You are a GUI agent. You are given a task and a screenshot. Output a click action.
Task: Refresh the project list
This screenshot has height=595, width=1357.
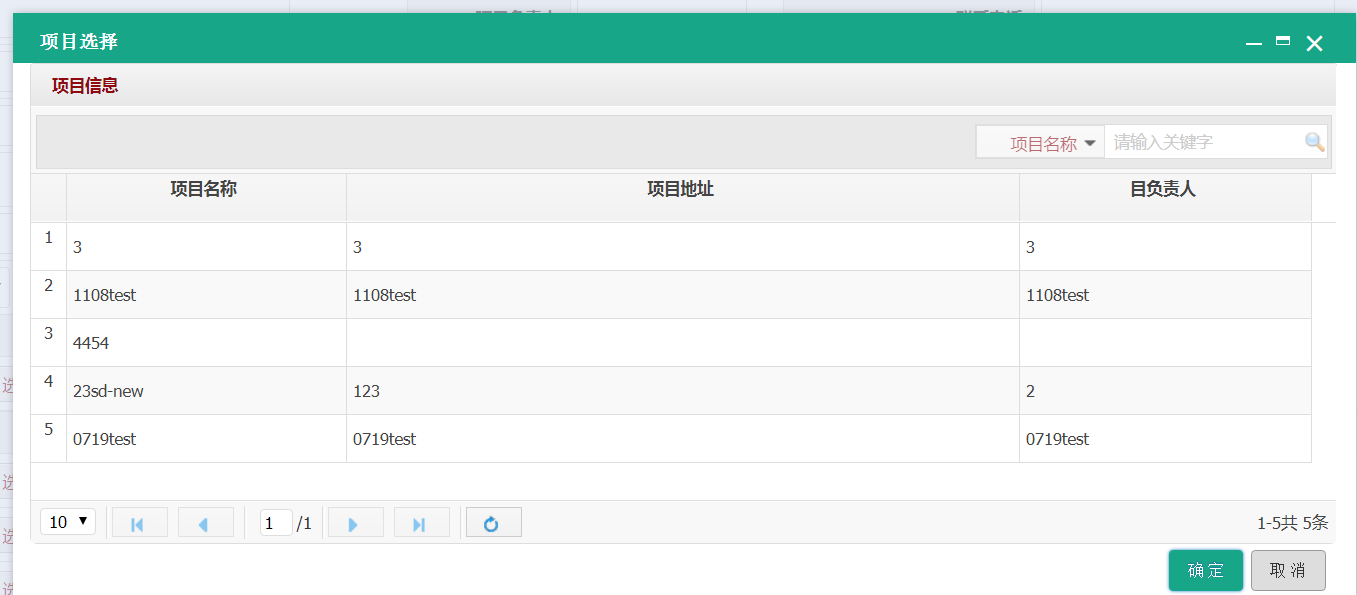pyautogui.click(x=493, y=523)
